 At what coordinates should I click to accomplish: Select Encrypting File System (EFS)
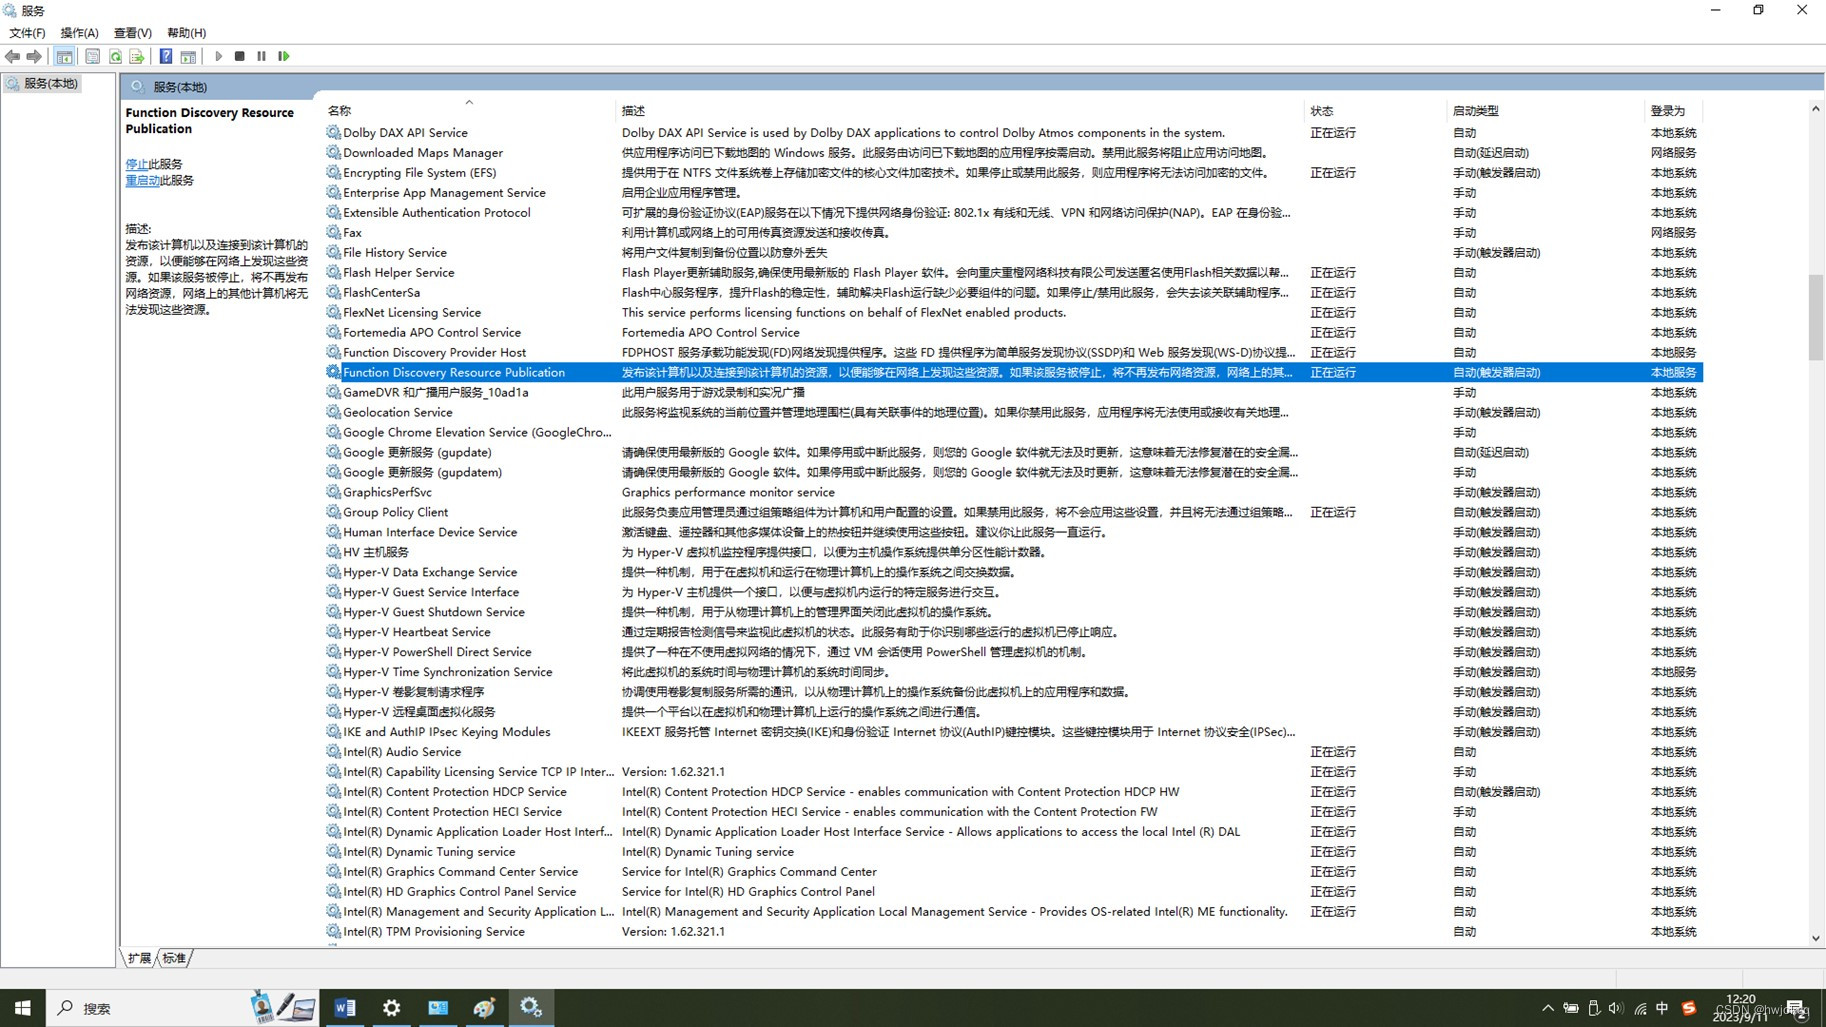point(1012,172)
